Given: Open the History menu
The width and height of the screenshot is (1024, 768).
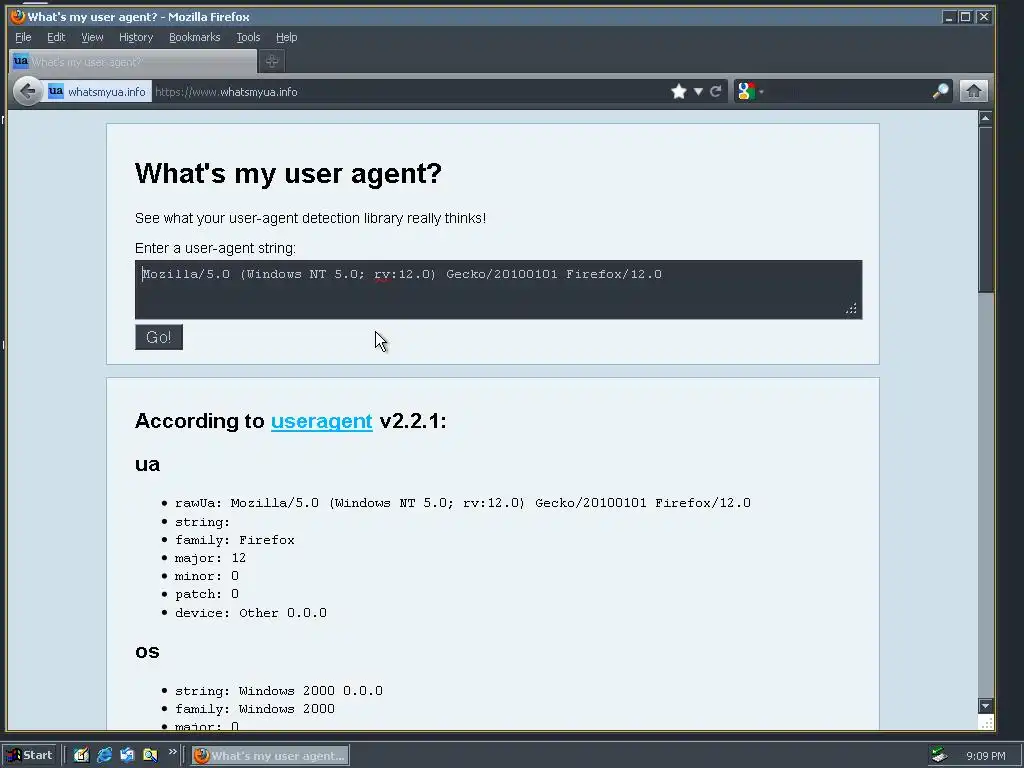Looking at the screenshot, I should click(x=136, y=37).
